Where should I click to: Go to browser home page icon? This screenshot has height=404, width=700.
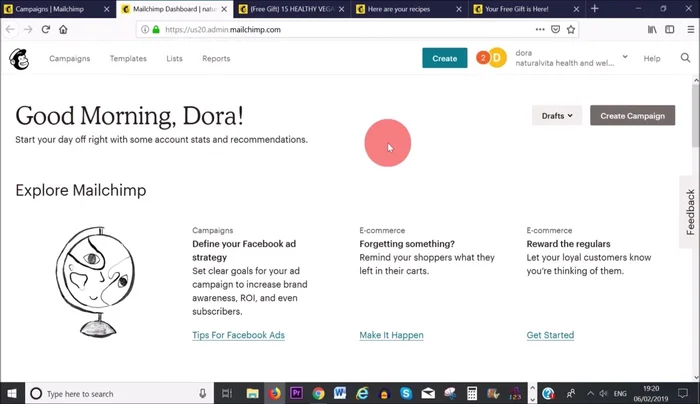(63, 30)
